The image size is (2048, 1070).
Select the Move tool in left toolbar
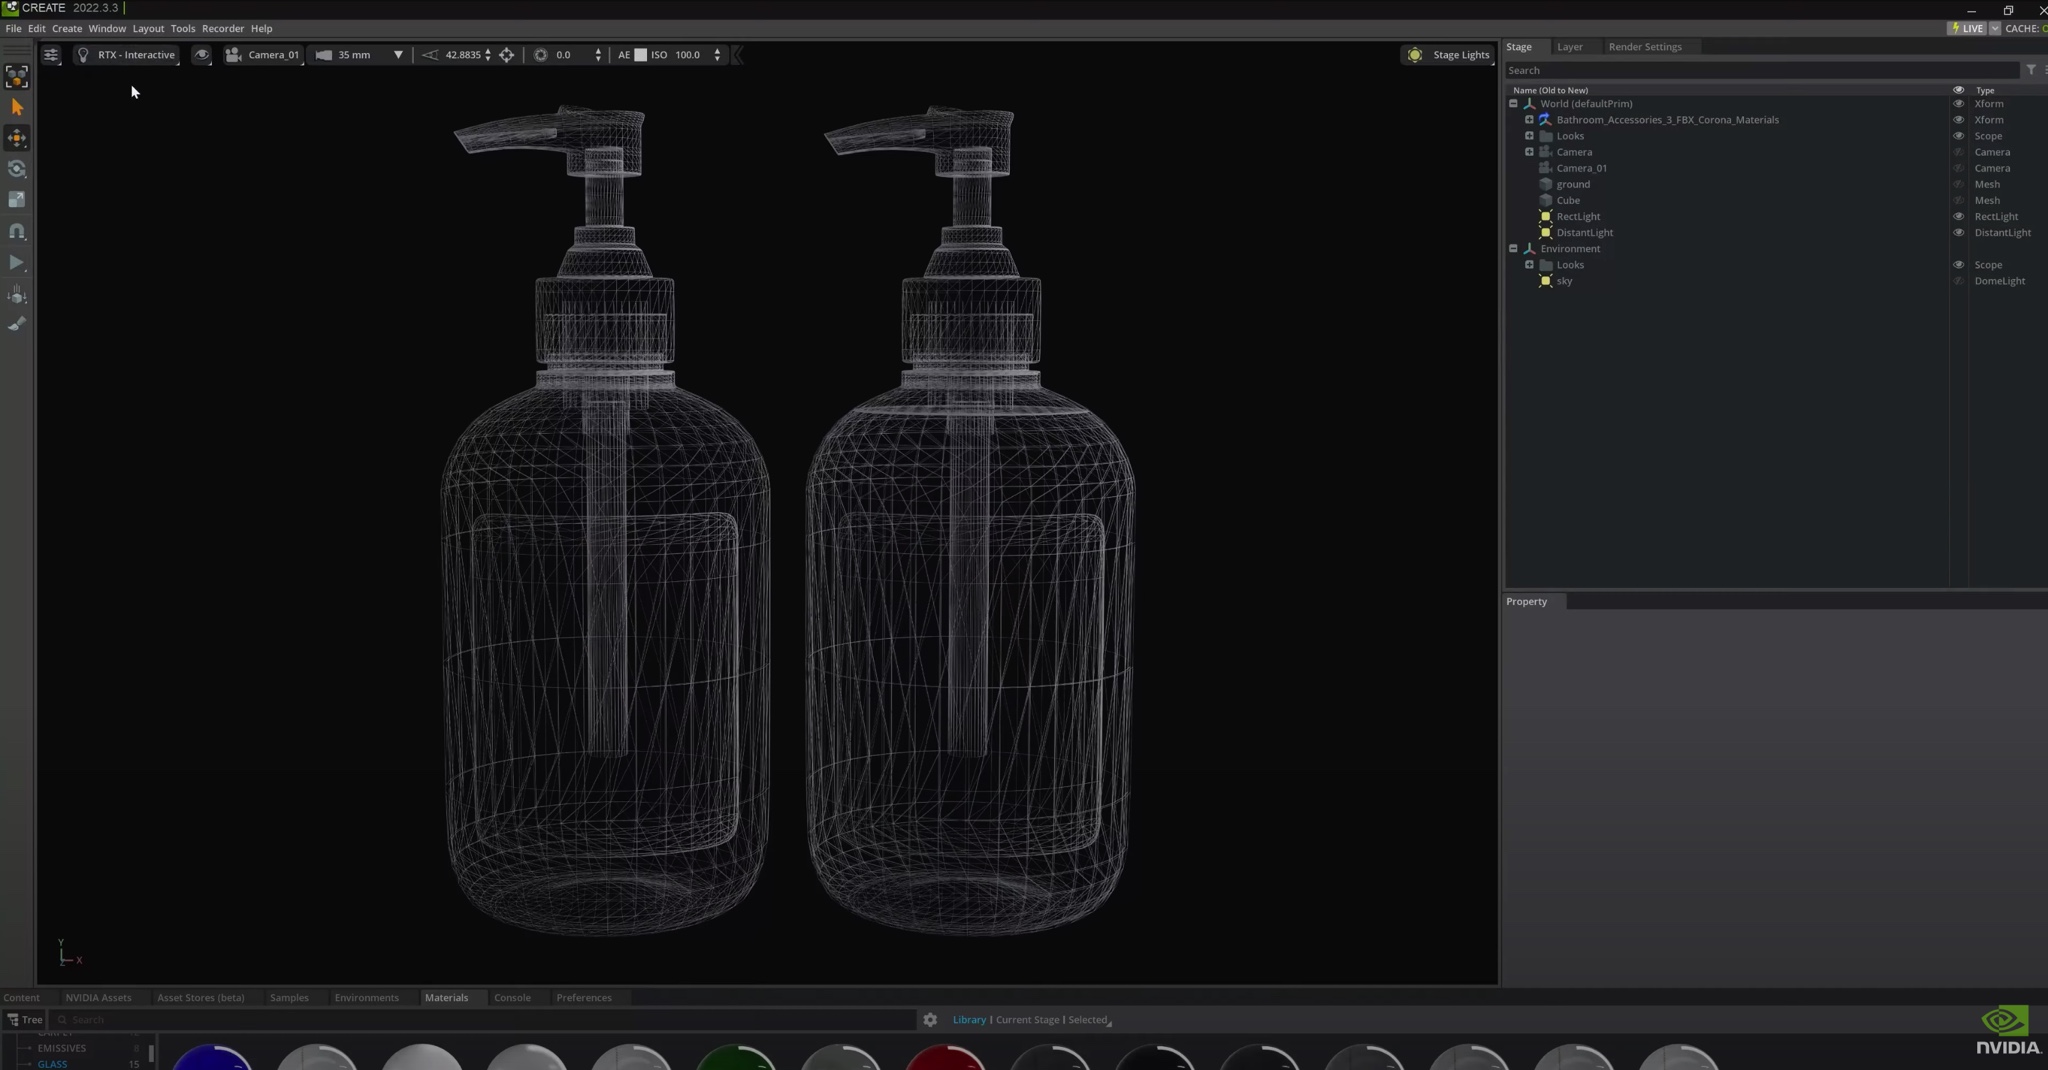point(17,138)
